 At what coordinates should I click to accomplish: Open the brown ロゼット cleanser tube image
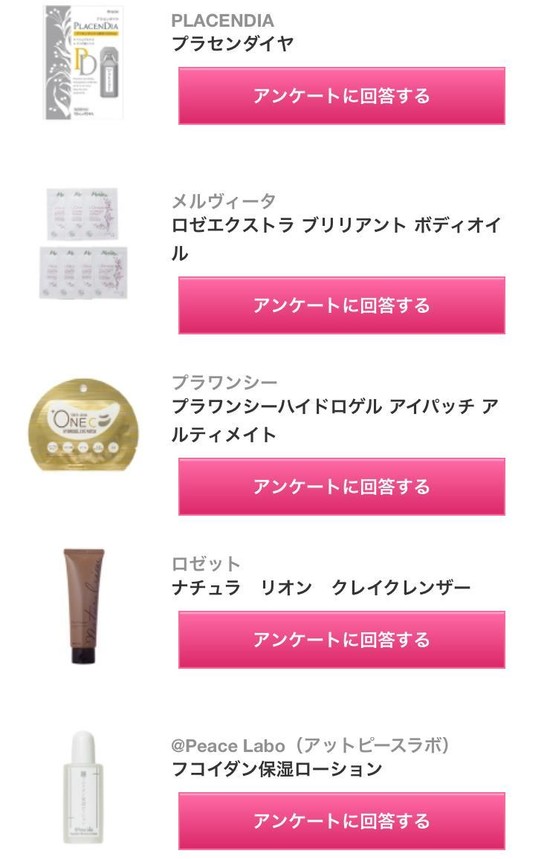(x=83, y=606)
